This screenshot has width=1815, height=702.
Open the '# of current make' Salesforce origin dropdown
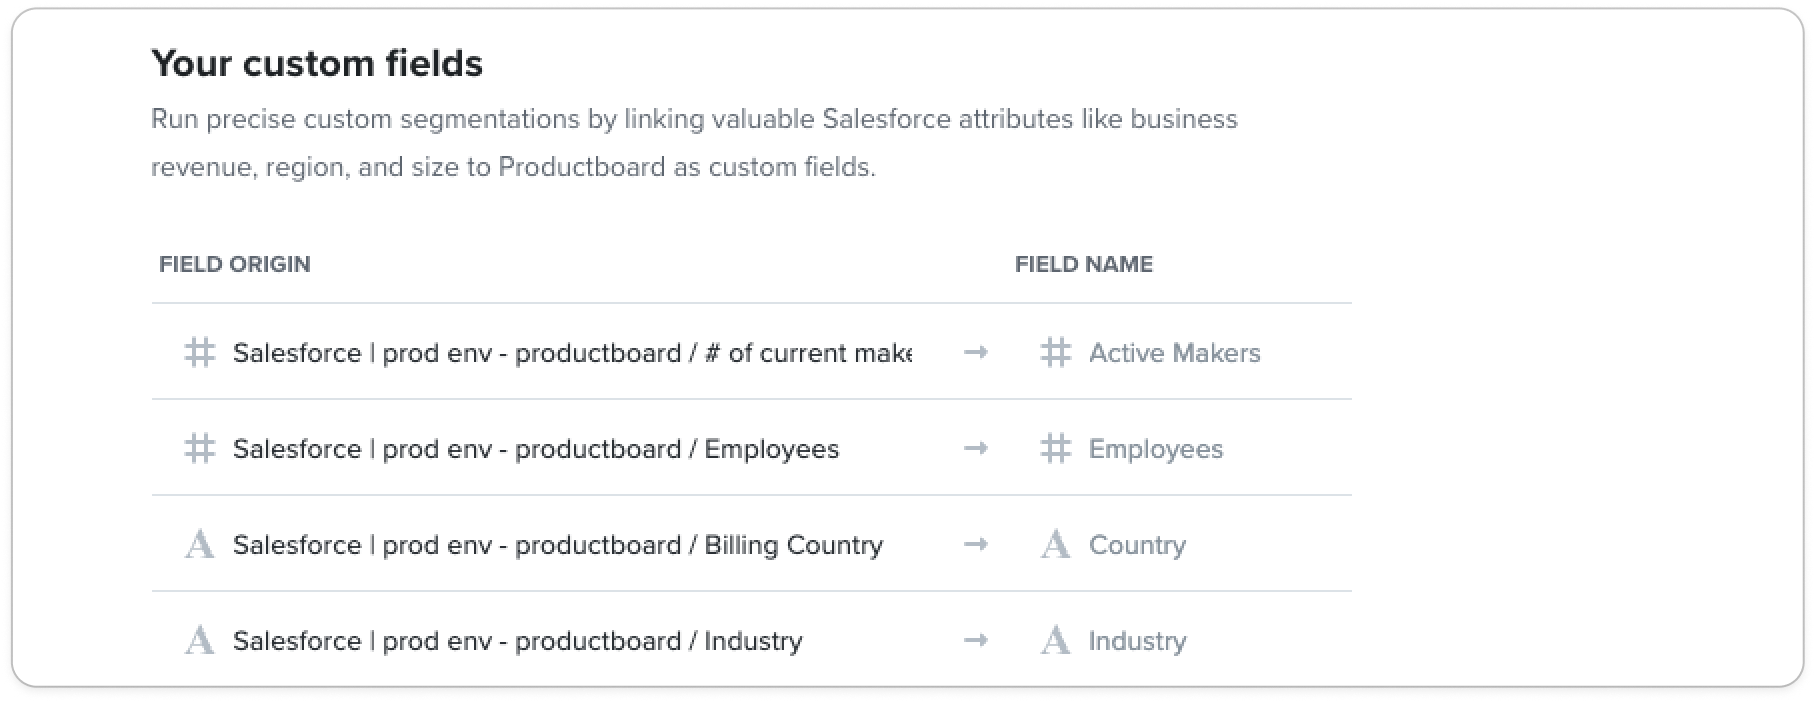click(x=548, y=352)
